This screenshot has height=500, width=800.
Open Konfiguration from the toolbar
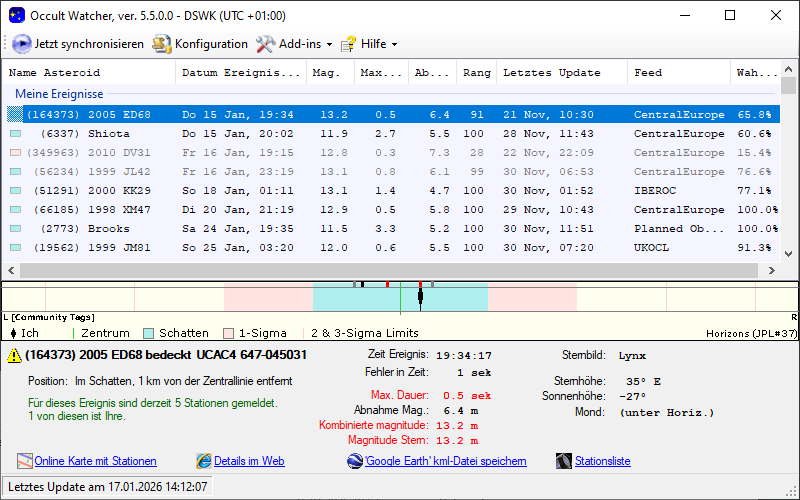pyautogui.click(x=200, y=44)
